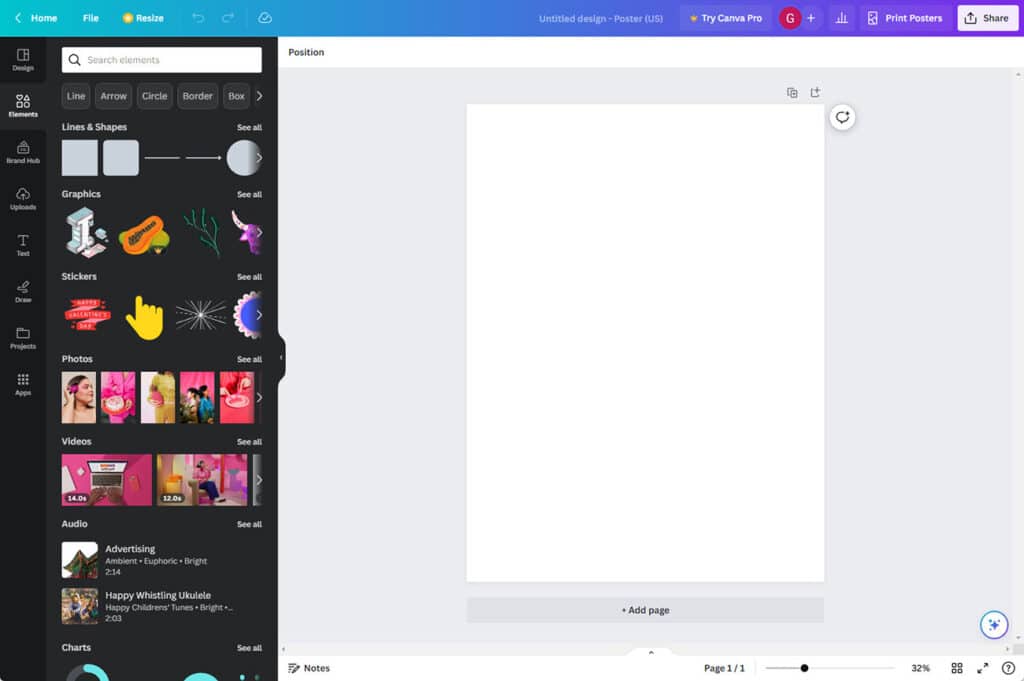Switch to the Text tab in sidebar
Viewport: 1024px width, 681px height.
pyautogui.click(x=22, y=245)
